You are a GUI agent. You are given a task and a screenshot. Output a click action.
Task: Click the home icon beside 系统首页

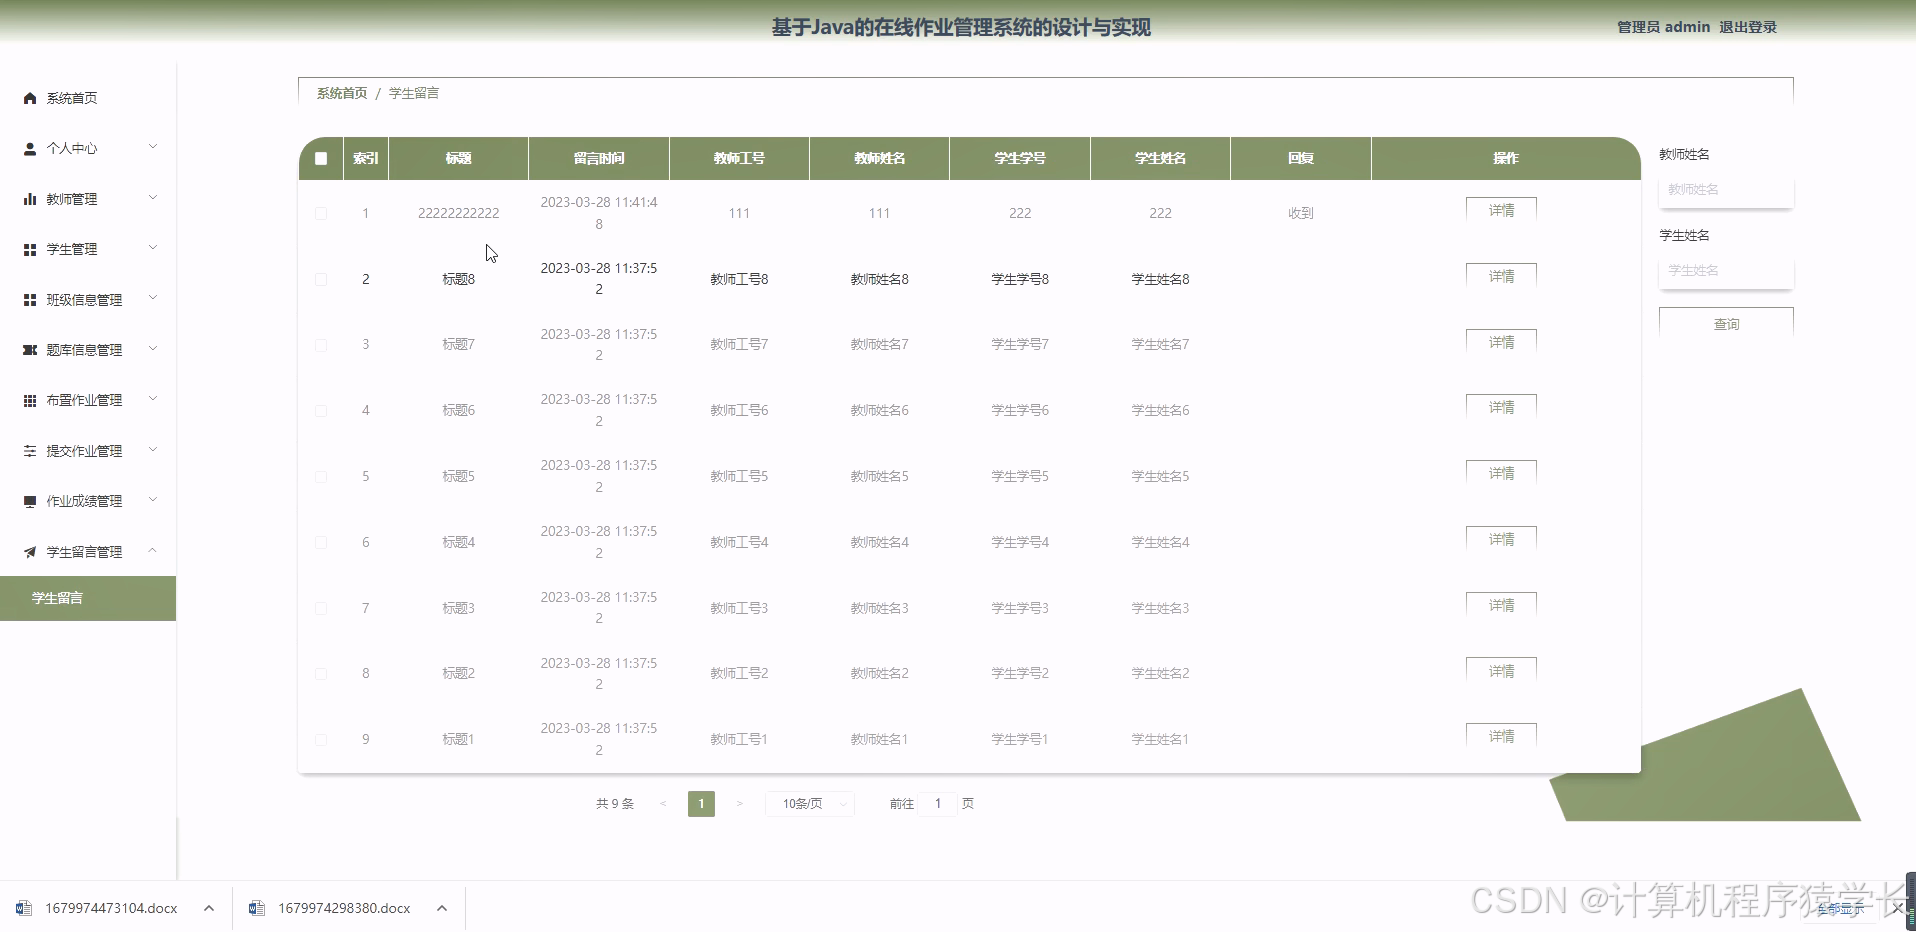(30, 98)
